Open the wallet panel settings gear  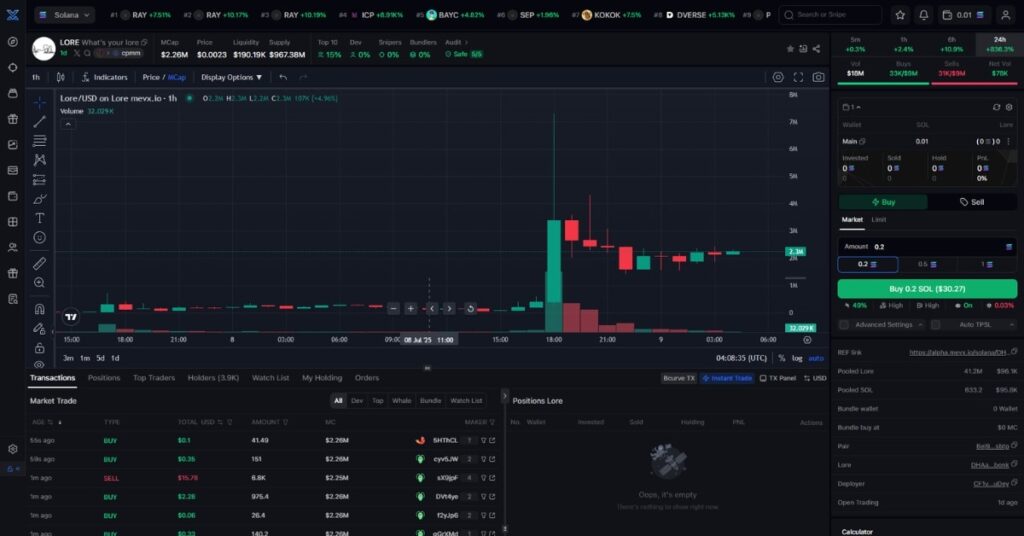[1009, 107]
